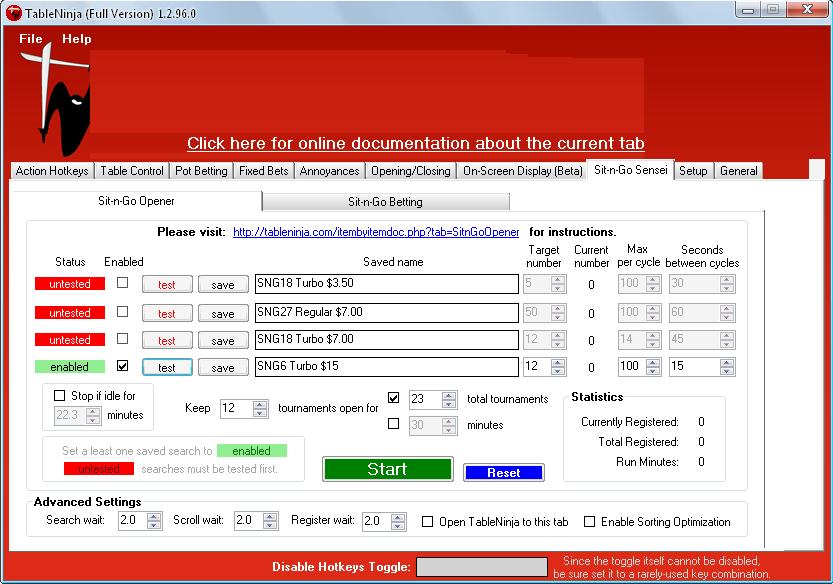The height and width of the screenshot is (584, 833).
Task: Click test for SNG27 Regular $7.00
Action: click(x=167, y=313)
